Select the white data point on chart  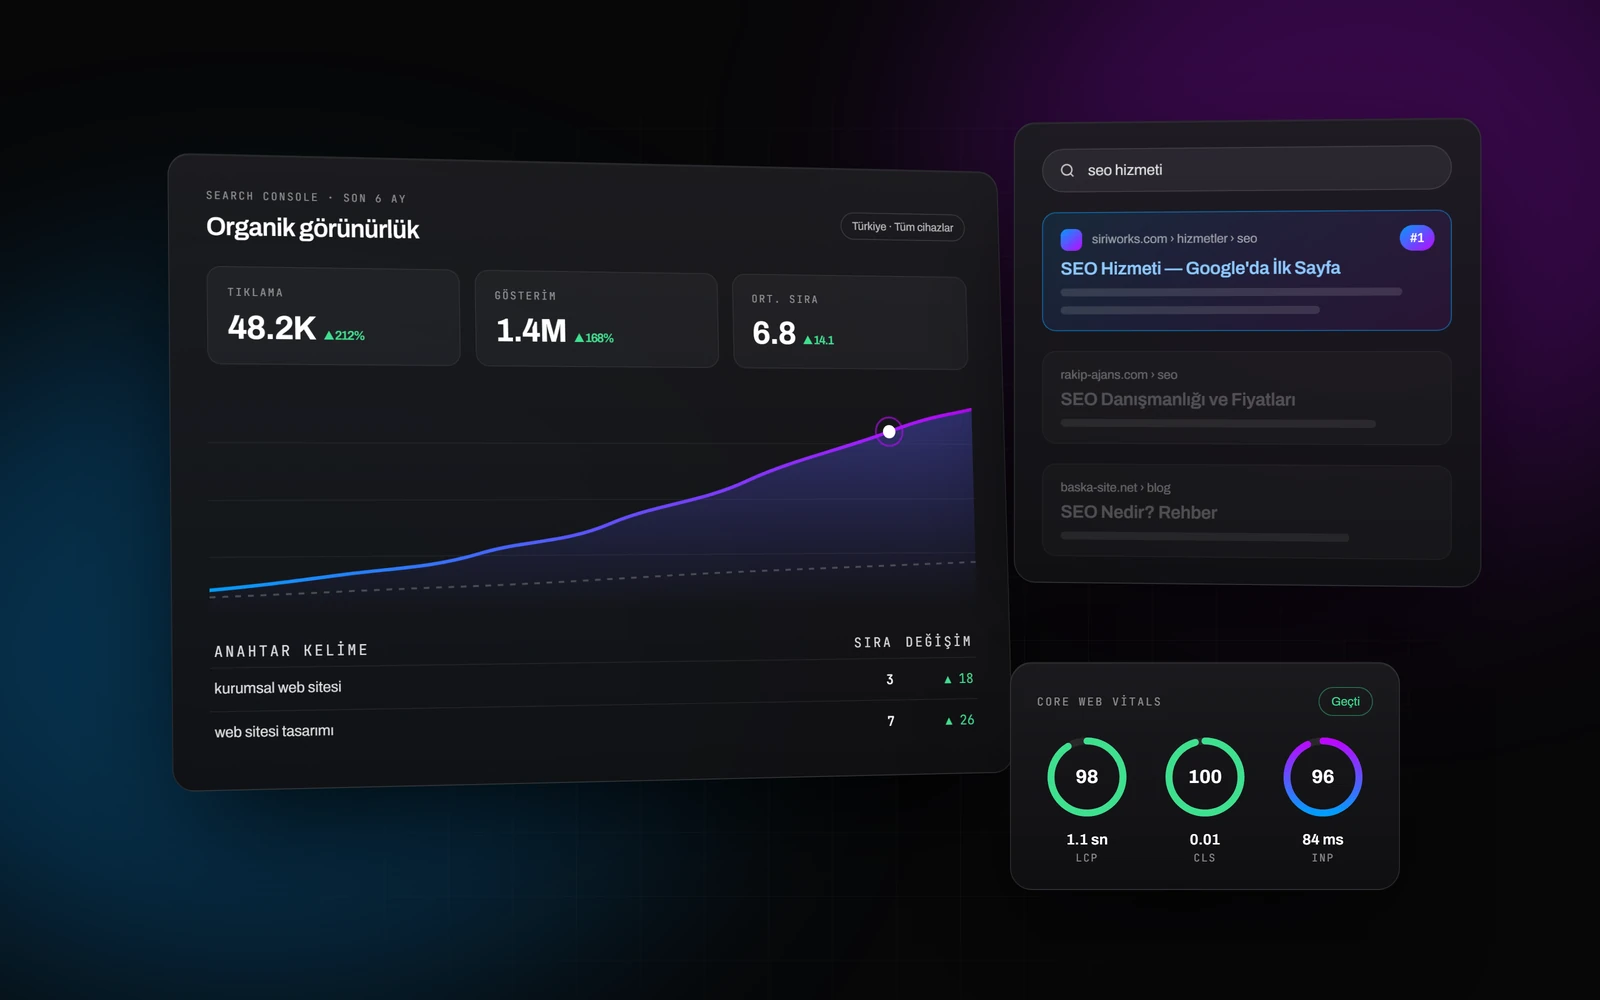pos(889,432)
